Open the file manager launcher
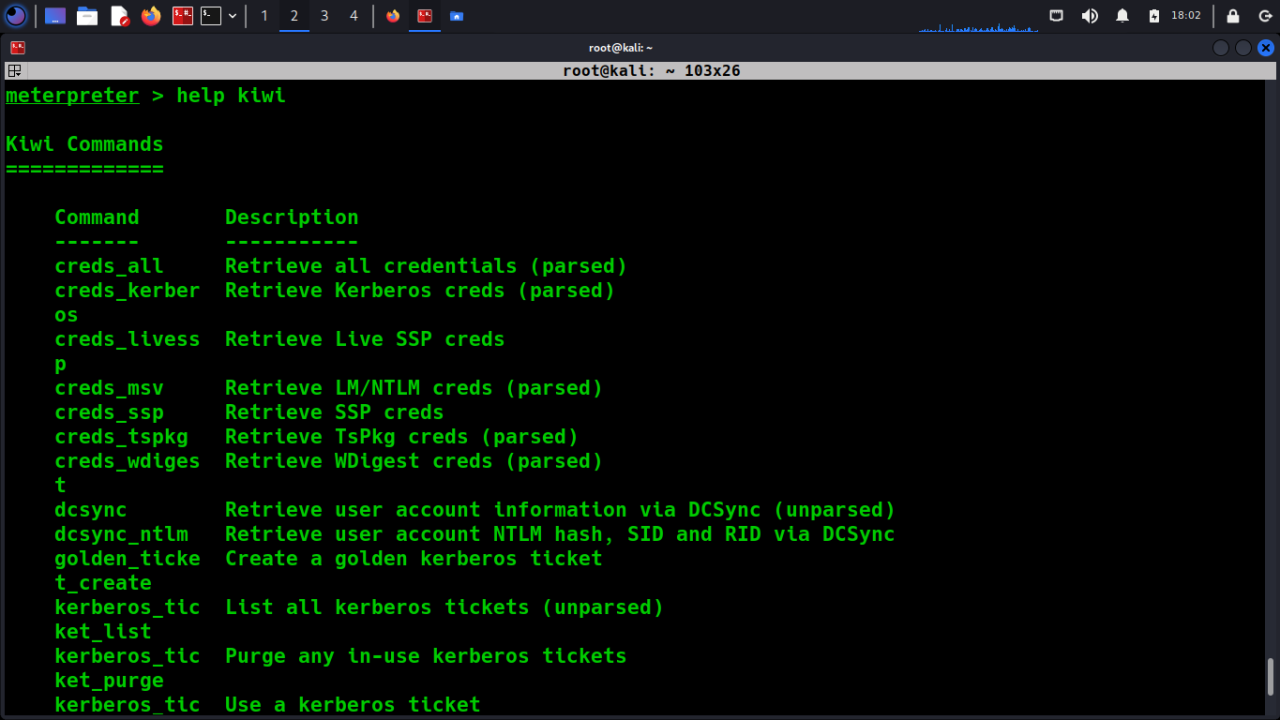The image size is (1280, 720). tap(87, 16)
